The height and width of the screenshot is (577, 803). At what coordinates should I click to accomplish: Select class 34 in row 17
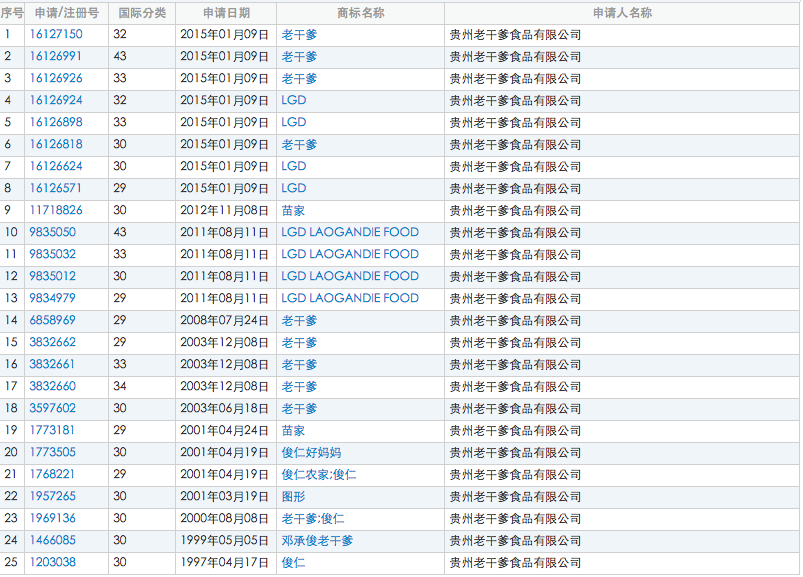click(120, 387)
